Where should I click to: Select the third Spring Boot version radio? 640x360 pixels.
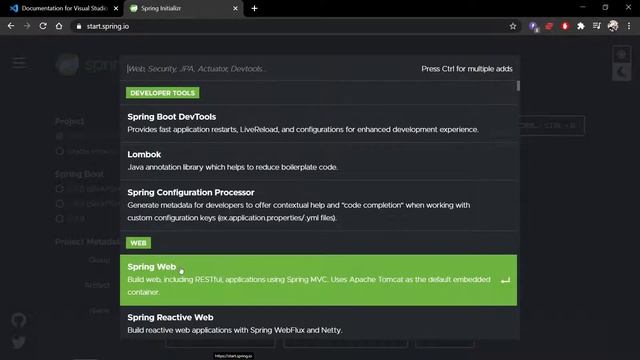60,218
